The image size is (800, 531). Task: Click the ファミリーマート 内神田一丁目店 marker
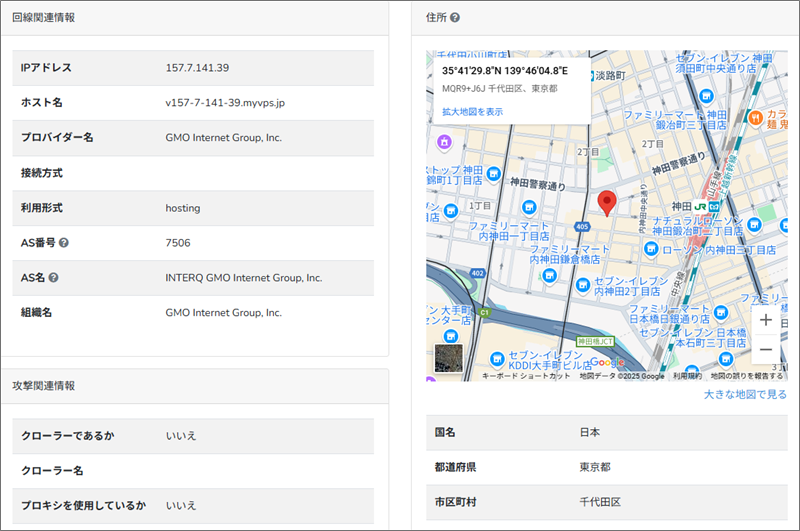529,207
